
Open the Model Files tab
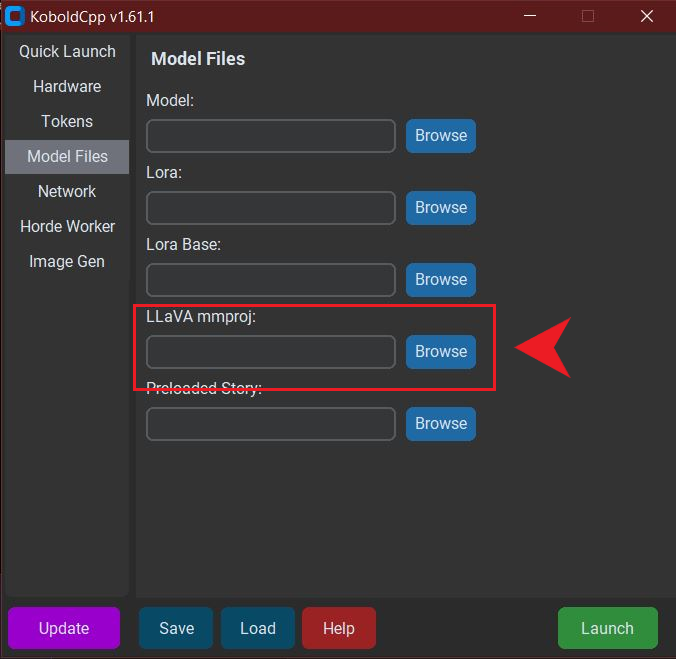[67, 156]
